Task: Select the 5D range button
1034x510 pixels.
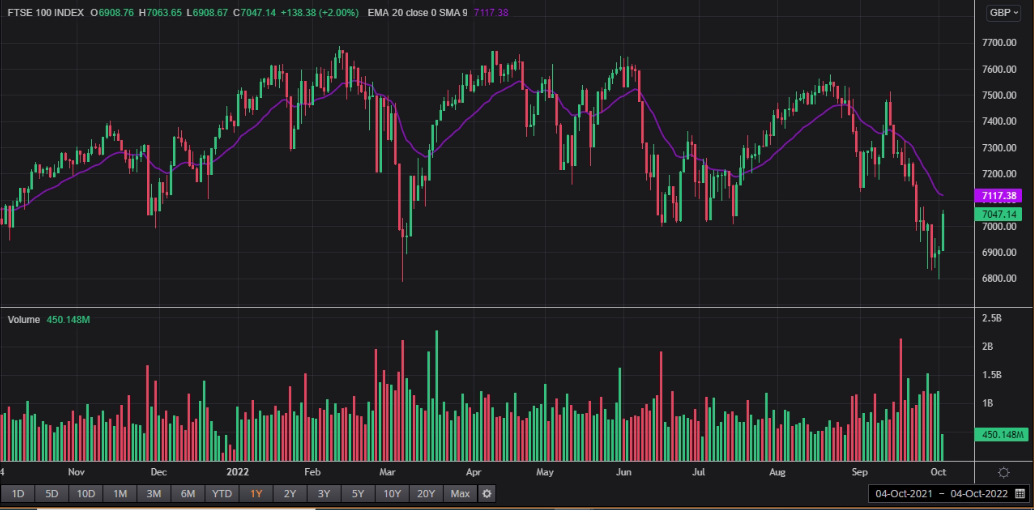Action: tap(51, 494)
